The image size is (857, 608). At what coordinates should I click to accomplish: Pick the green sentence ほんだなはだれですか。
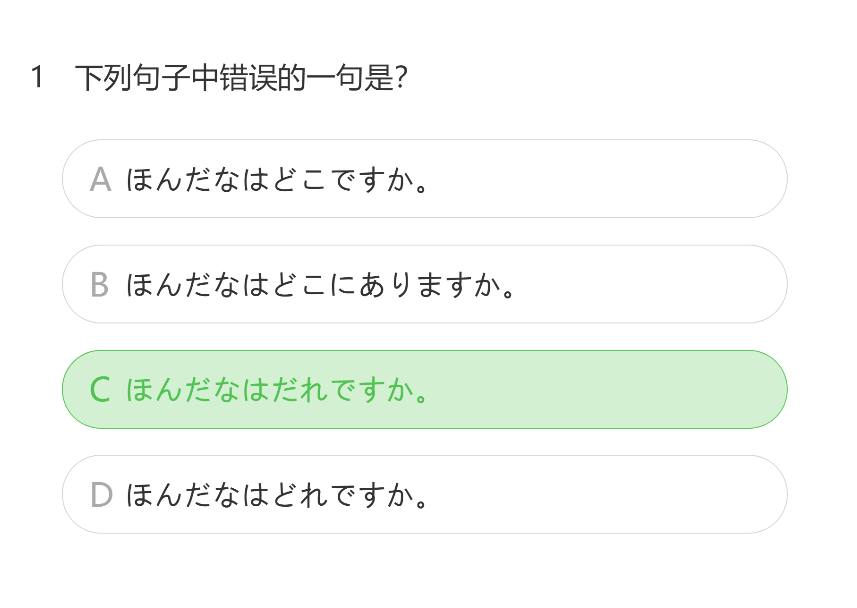279,390
